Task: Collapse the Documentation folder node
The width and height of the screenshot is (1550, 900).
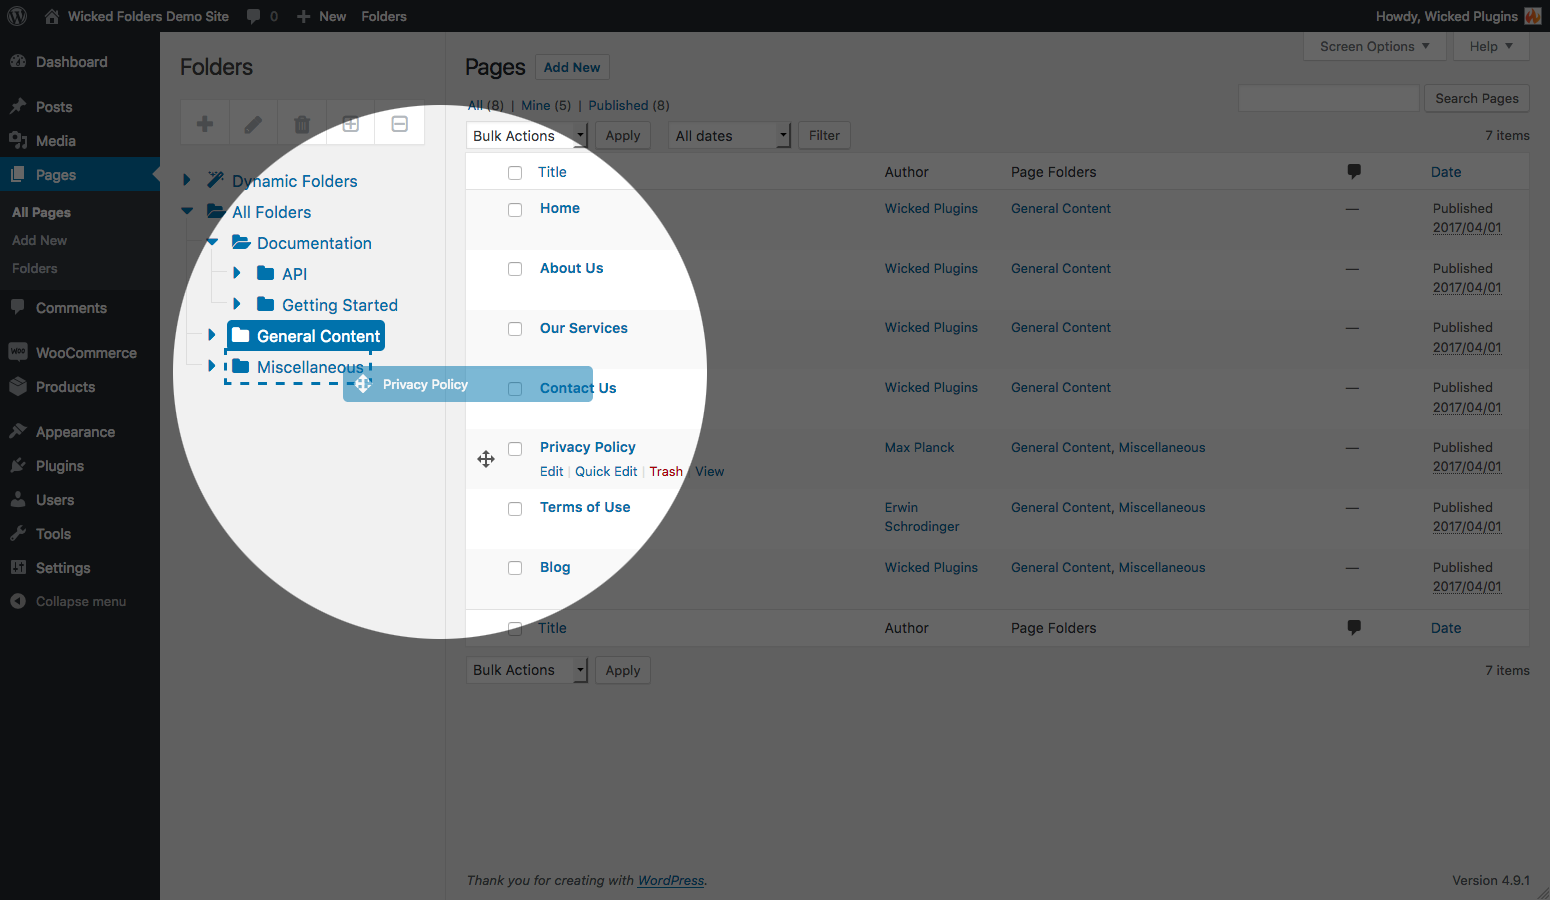Action: pos(212,242)
